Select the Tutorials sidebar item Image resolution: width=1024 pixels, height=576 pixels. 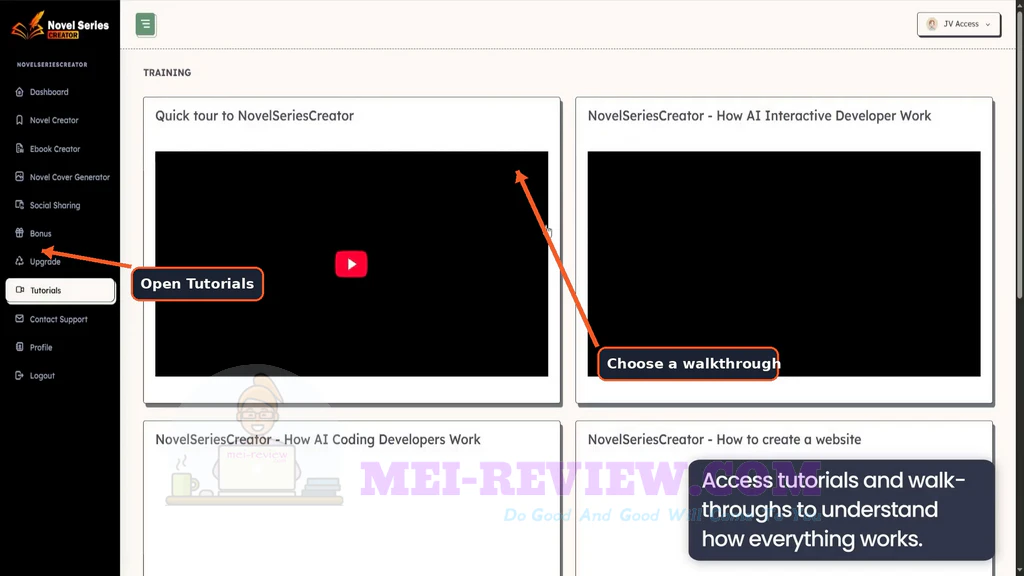tap(60, 291)
